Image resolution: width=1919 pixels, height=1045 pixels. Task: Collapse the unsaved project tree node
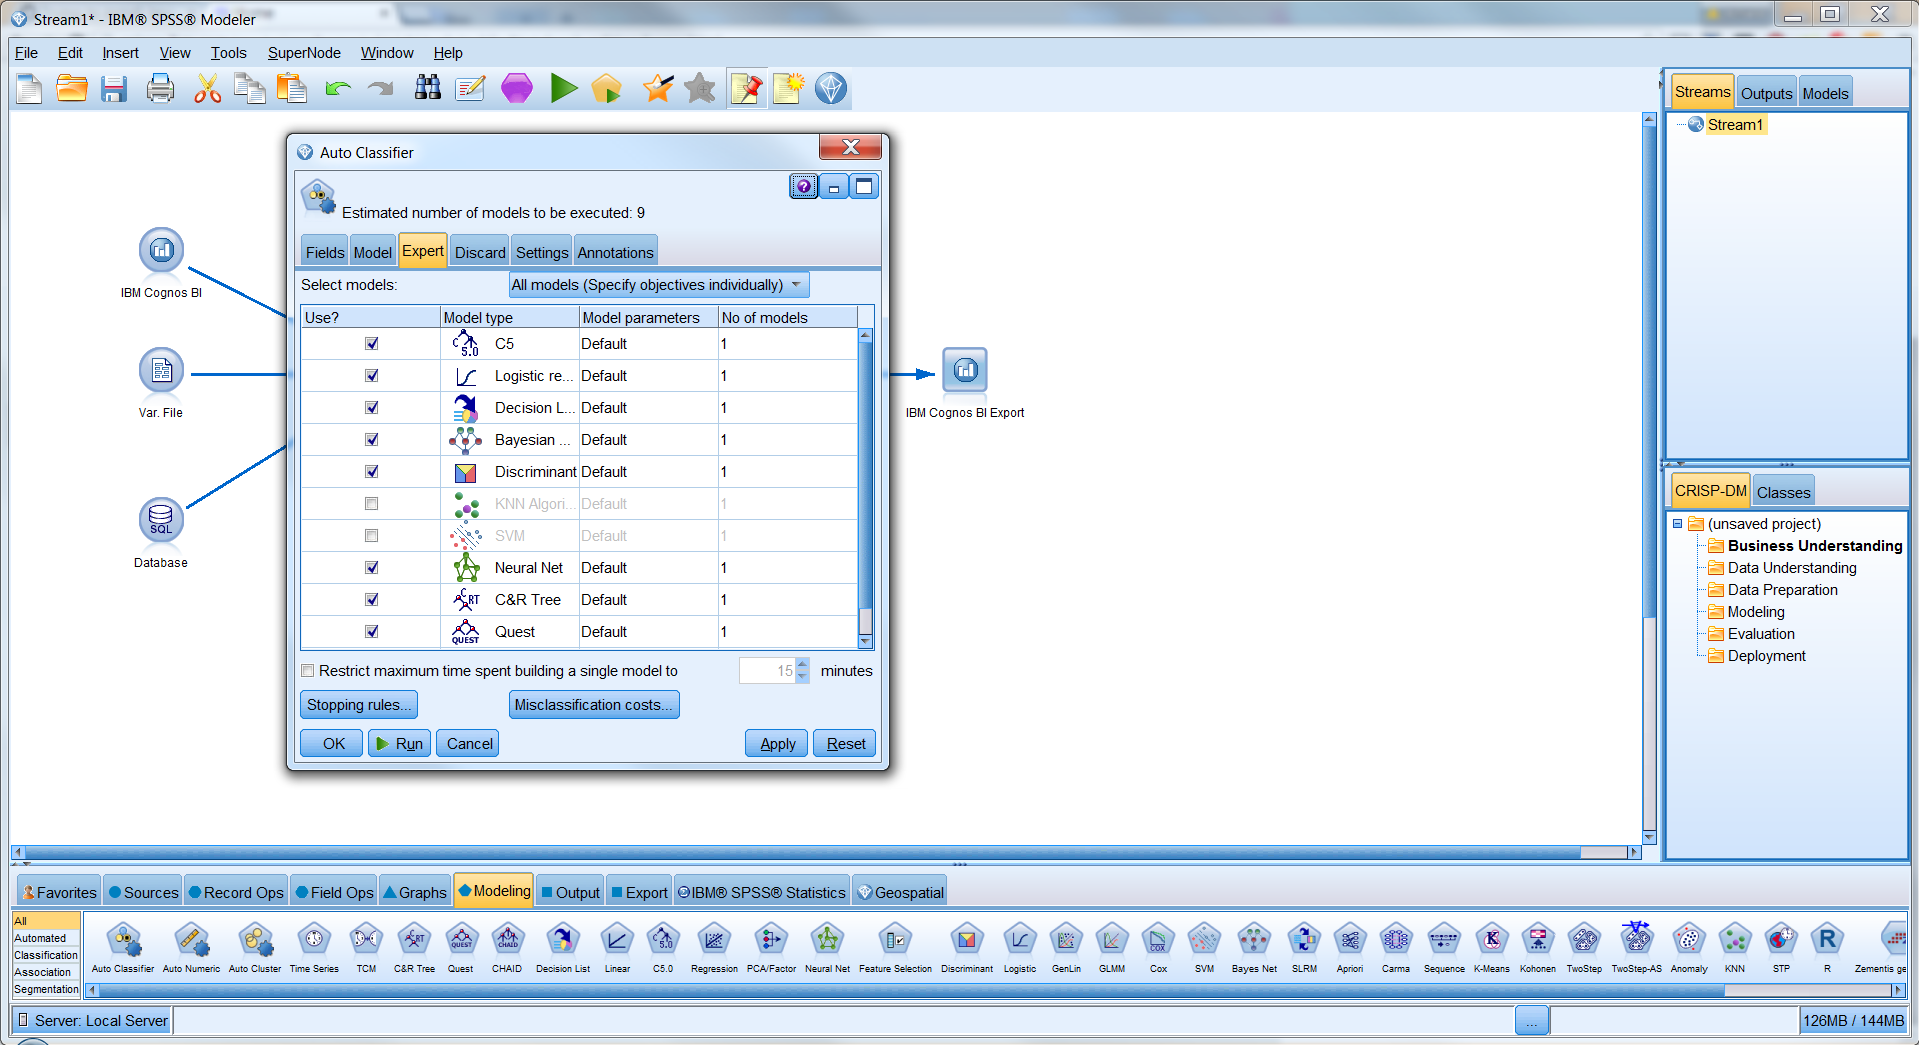point(1678,524)
